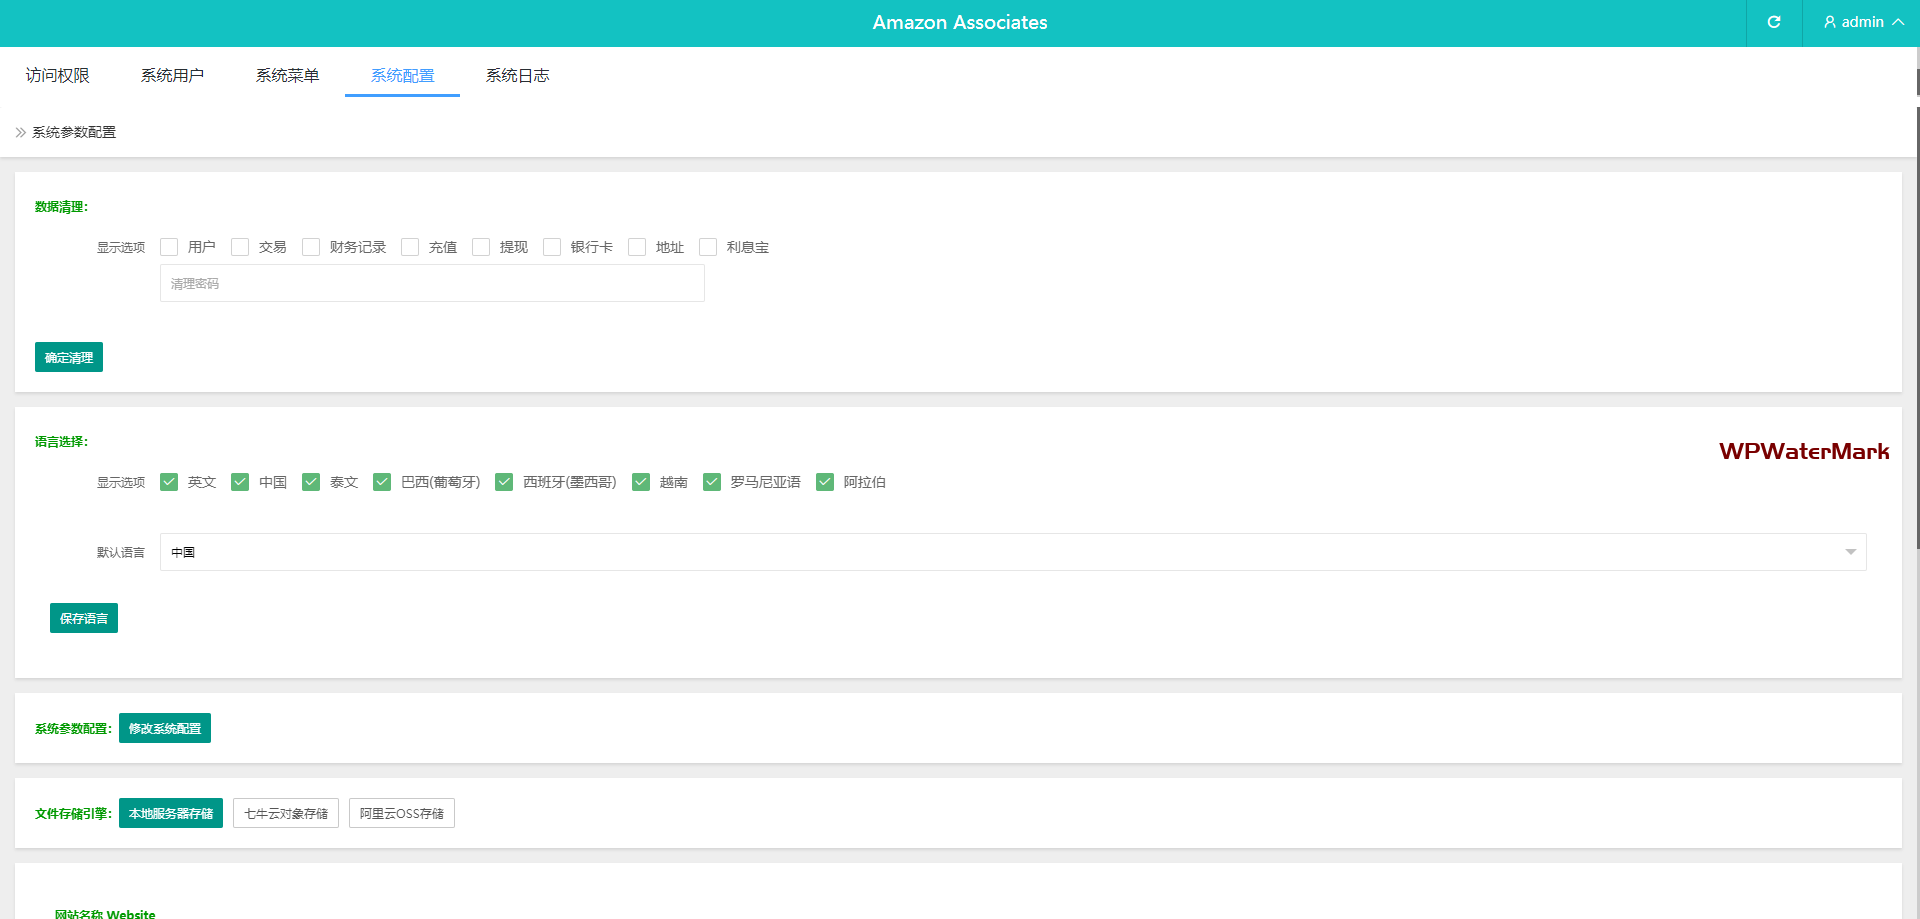Click the breadcrumb double-arrow icon
1920x919 pixels.
coord(20,132)
